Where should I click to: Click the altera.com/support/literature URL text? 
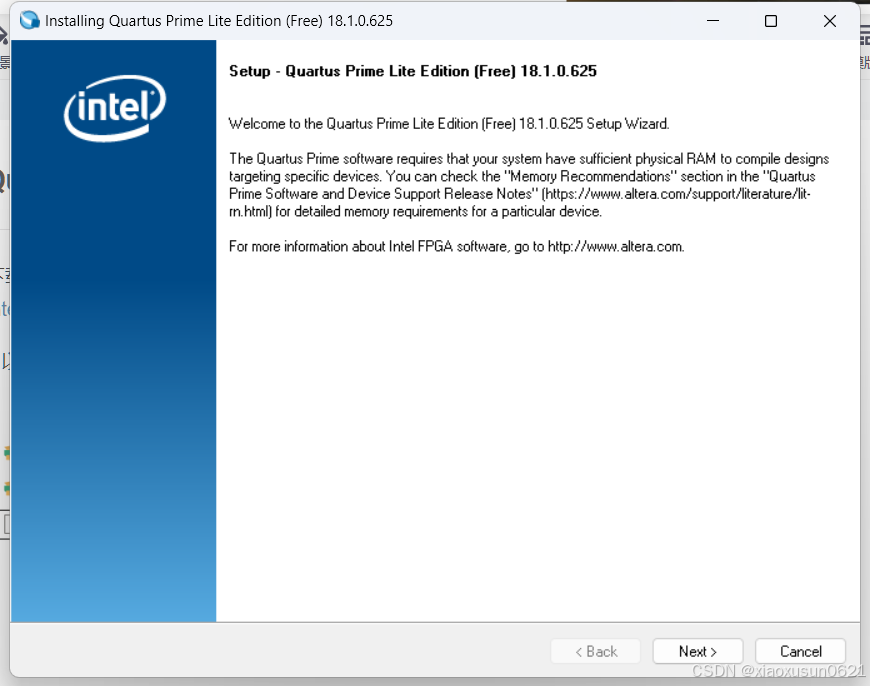click(676, 194)
